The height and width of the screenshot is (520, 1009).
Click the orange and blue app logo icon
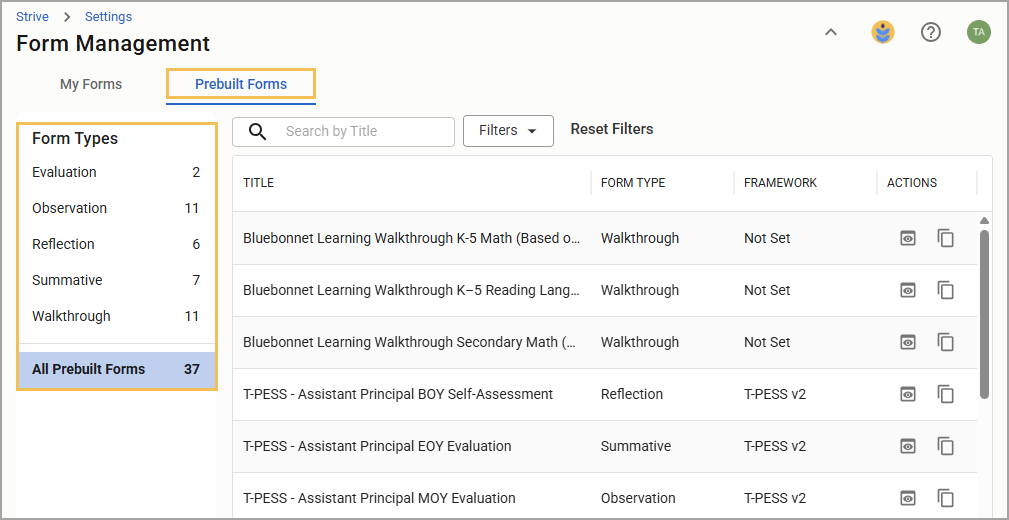[883, 32]
